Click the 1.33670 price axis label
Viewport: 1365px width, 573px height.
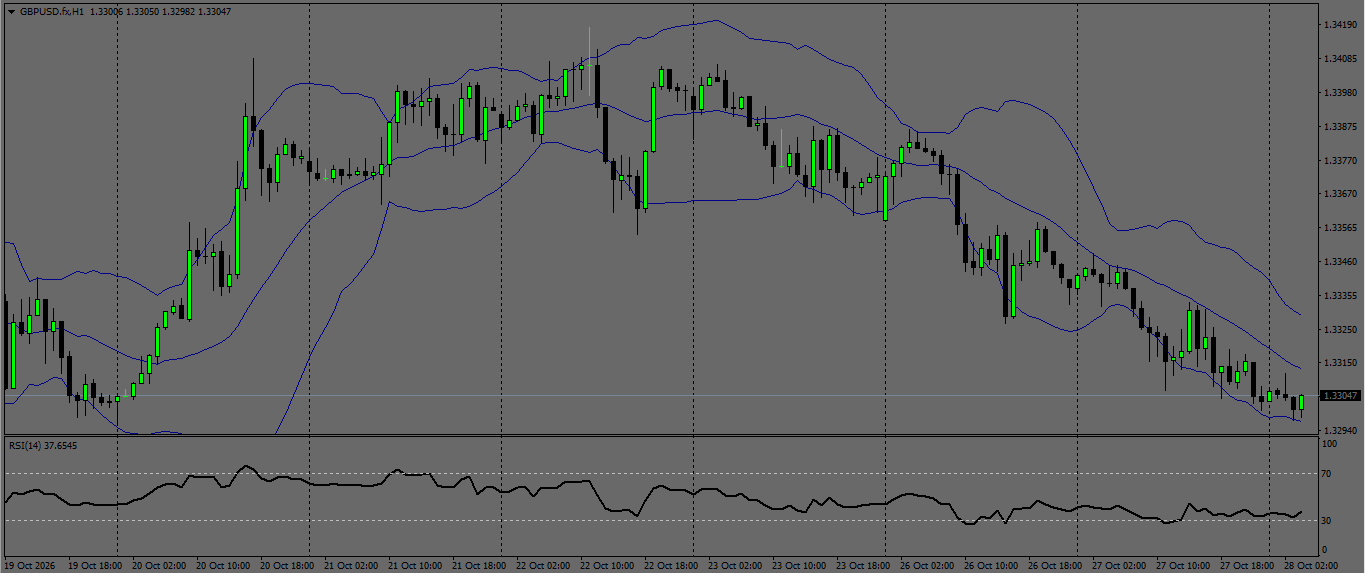pyautogui.click(x=1339, y=193)
